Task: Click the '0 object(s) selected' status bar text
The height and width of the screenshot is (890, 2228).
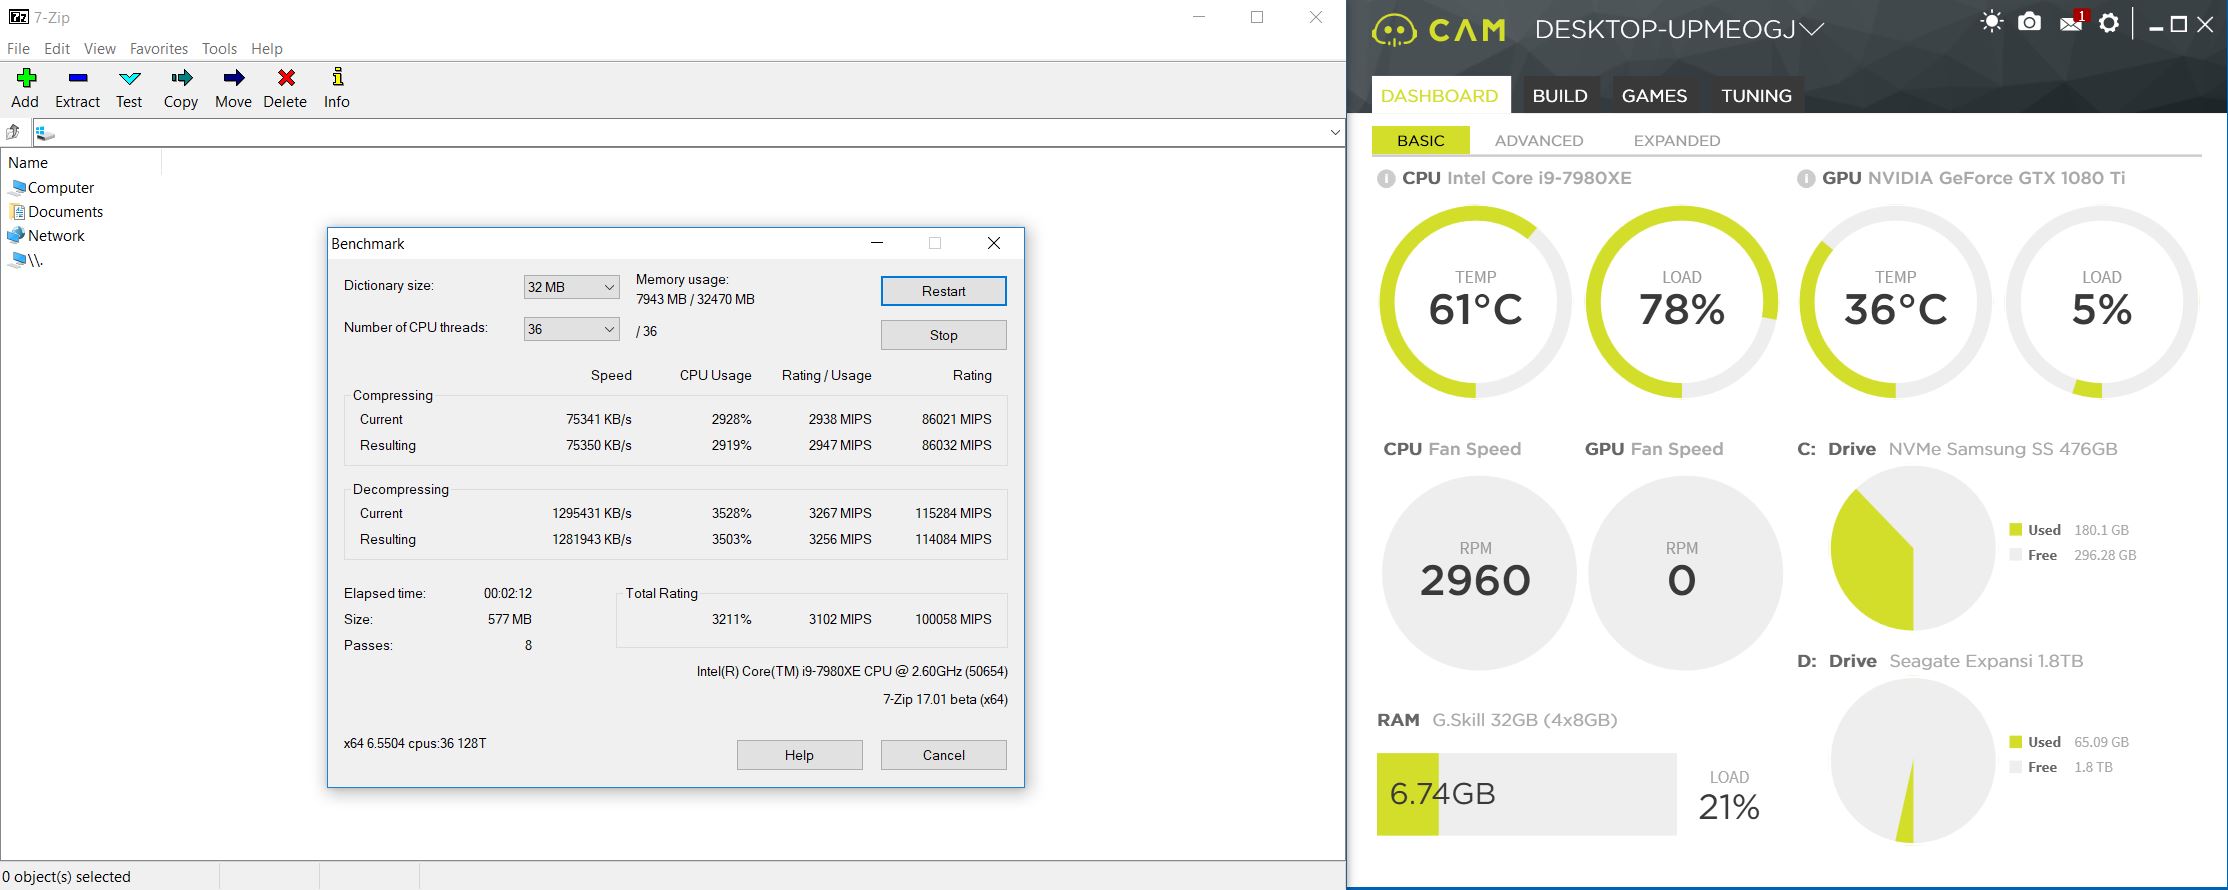Action: [67, 877]
